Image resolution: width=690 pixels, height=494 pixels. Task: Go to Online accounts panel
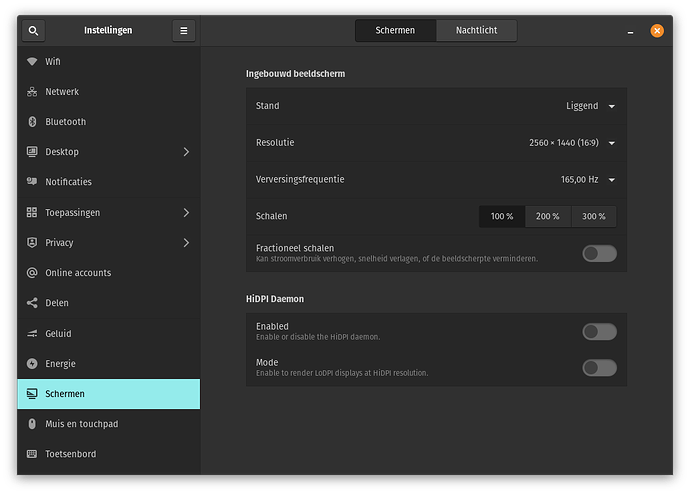tap(109, 273)
